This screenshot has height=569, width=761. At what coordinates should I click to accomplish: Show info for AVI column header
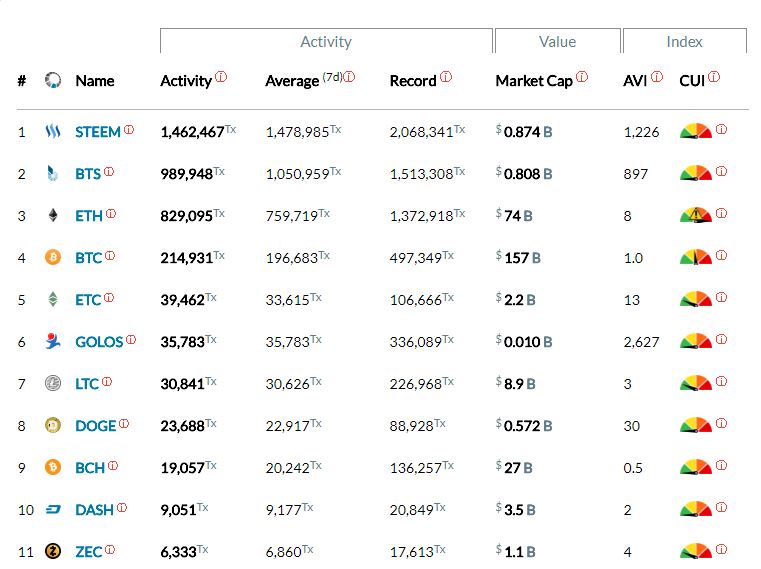coord(657,77)
